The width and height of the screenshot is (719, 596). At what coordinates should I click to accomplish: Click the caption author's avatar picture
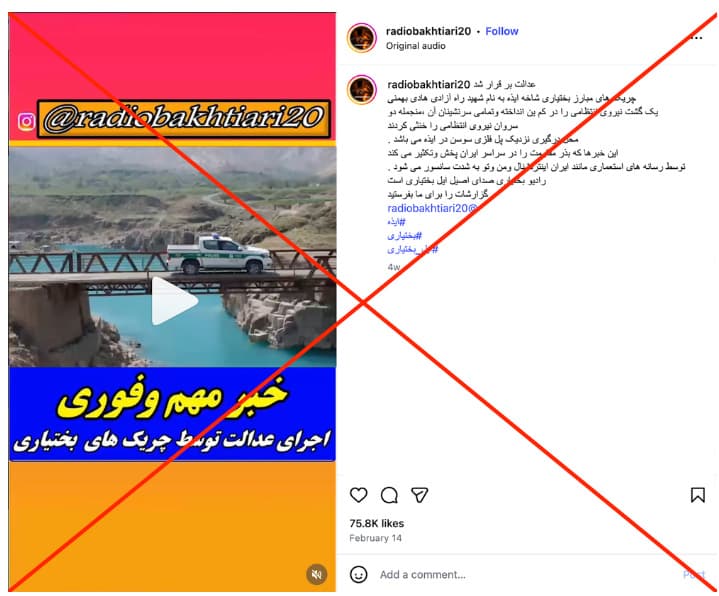(x=362, y=90)
